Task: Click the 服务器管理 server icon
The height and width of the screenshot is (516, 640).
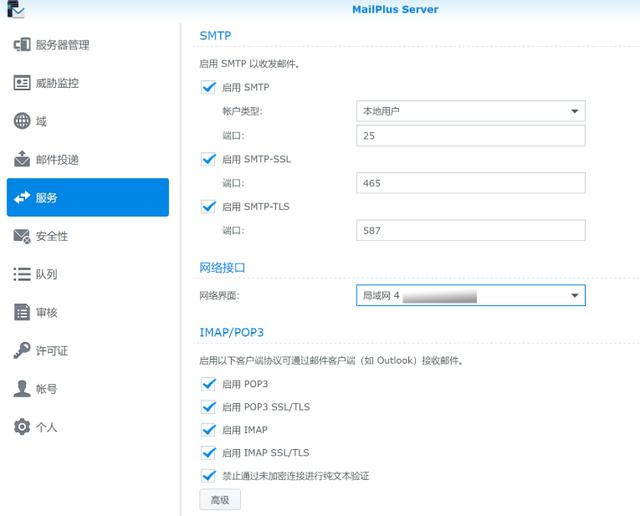Action: (22, 44)
